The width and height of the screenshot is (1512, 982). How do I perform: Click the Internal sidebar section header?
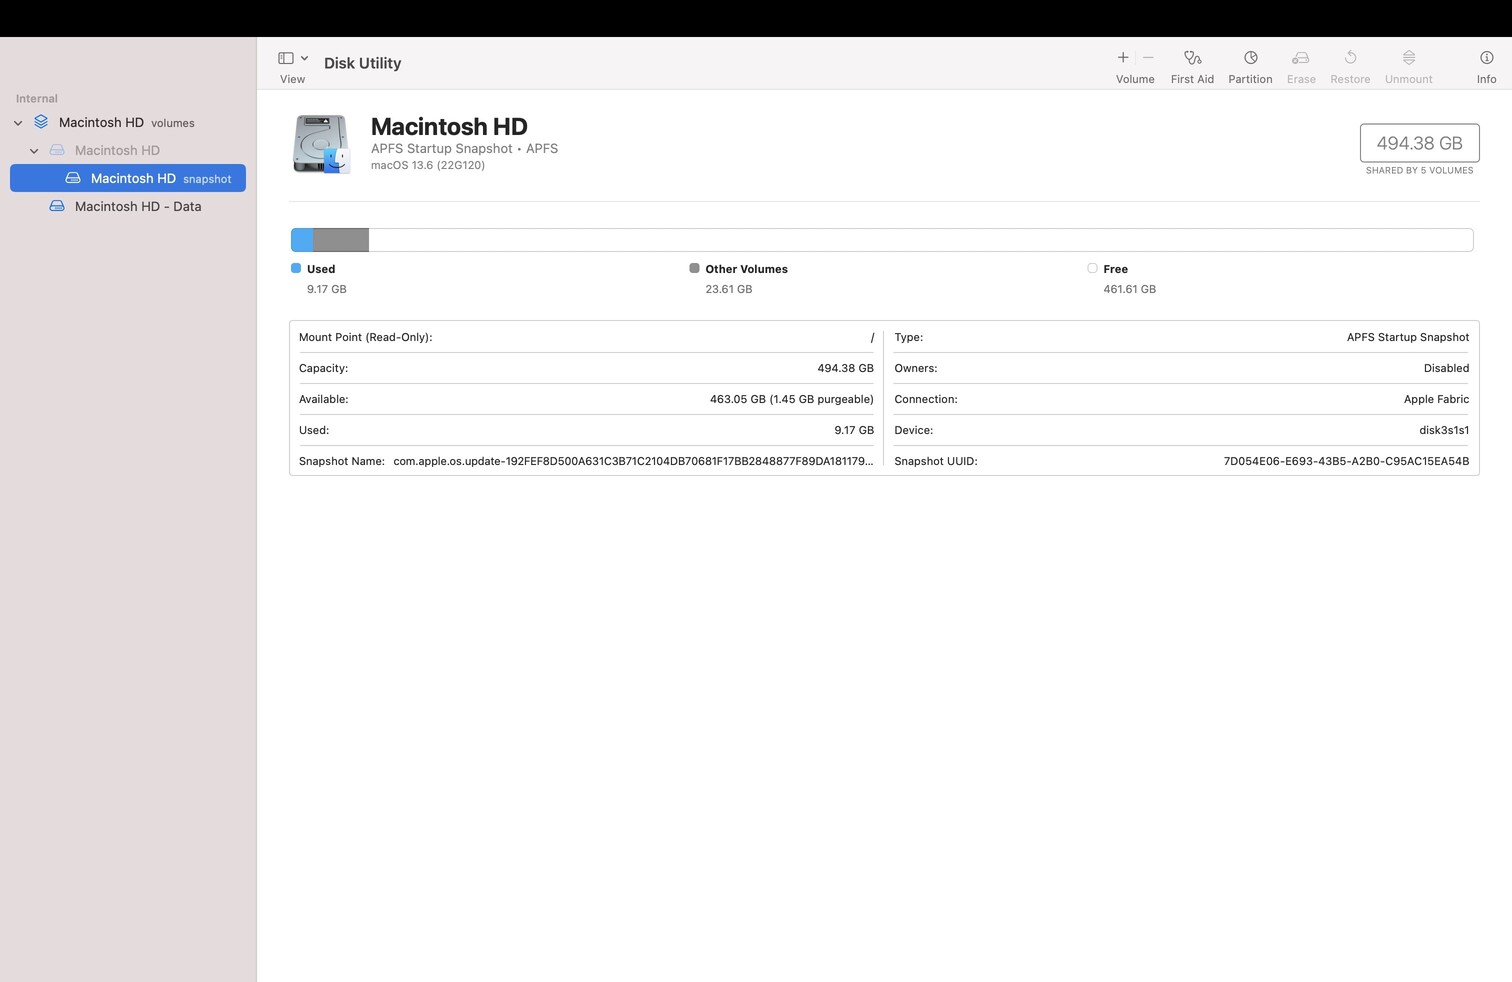(x=37, y=98)
